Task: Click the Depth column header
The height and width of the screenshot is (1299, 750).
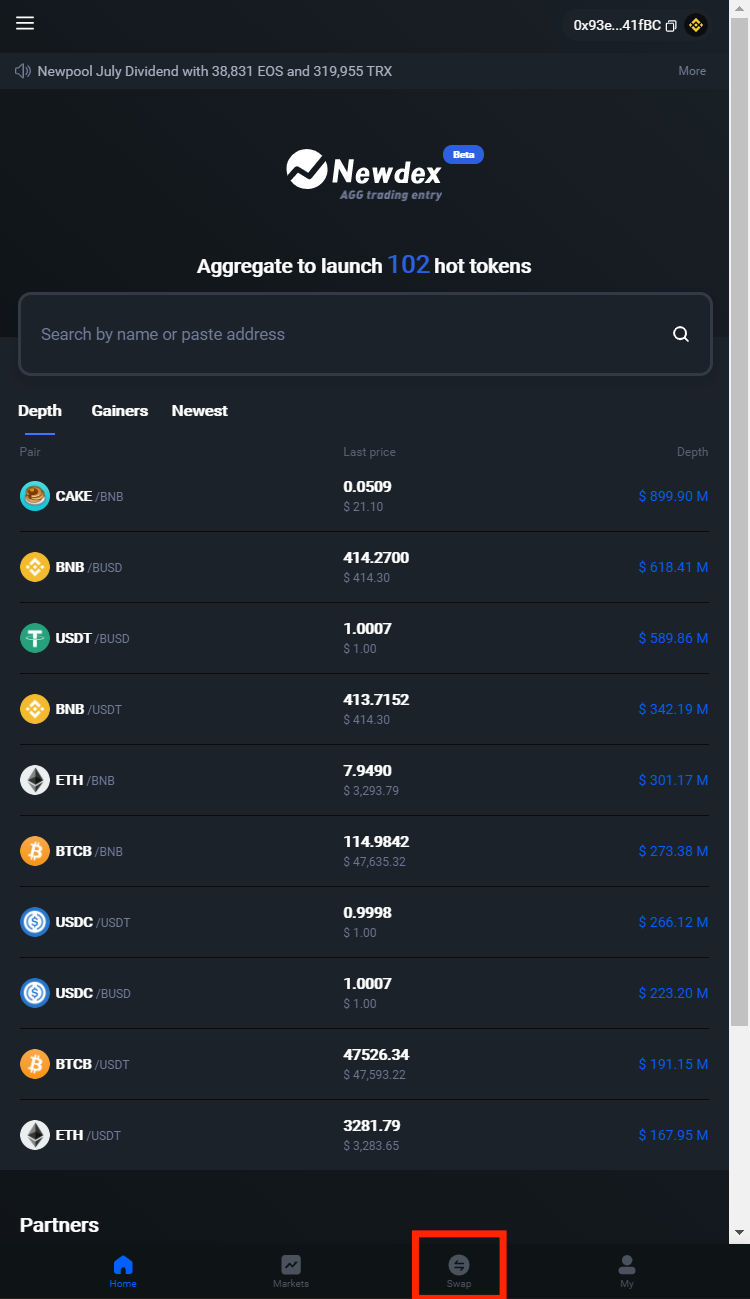Action: pos(692,452)
